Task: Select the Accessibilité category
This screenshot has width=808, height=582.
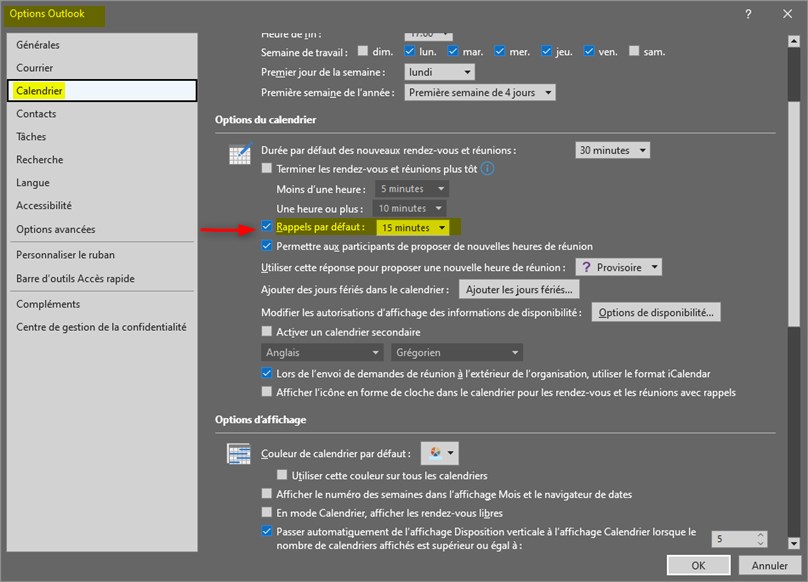Action: click(102, 206)
